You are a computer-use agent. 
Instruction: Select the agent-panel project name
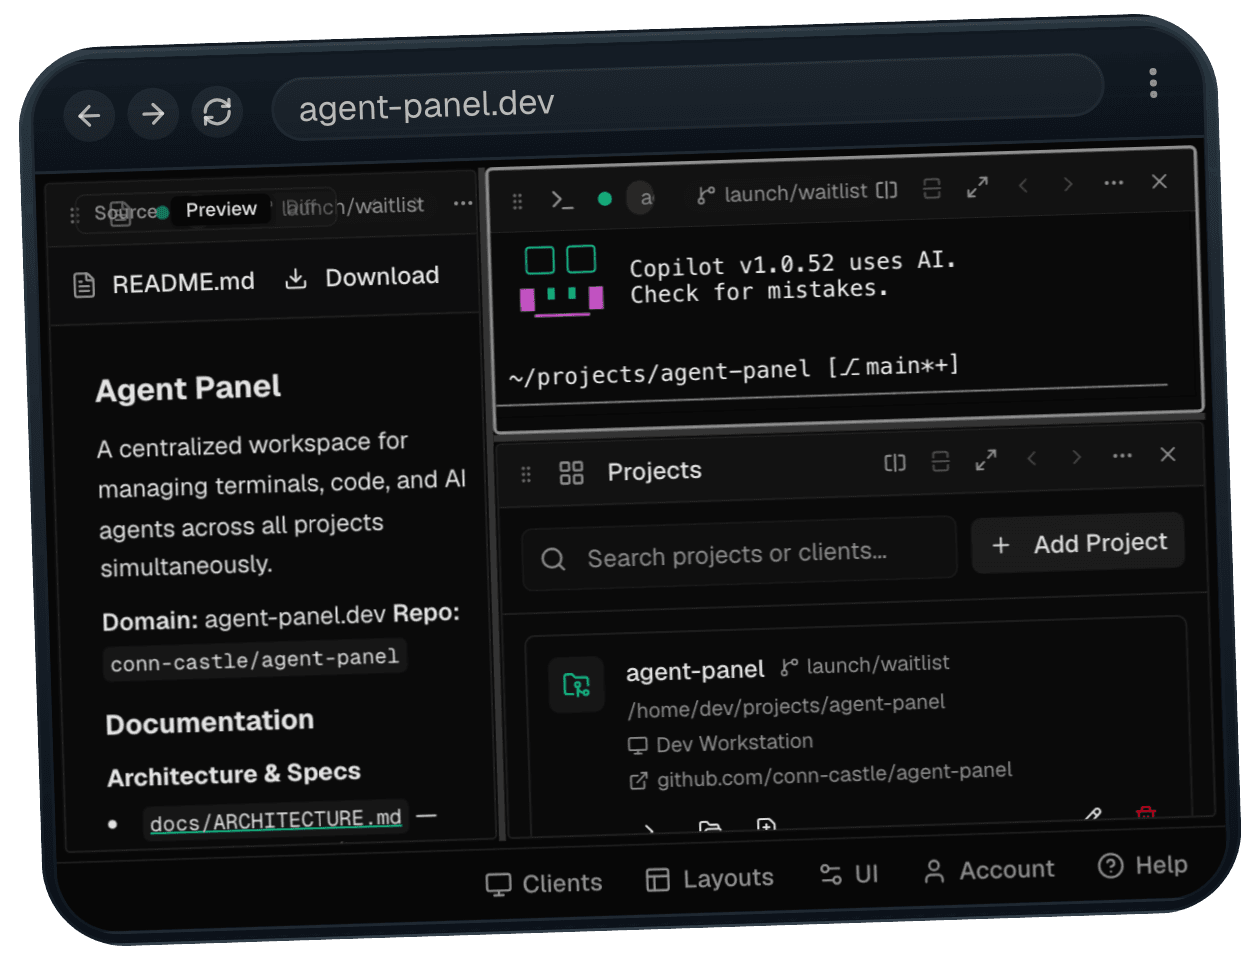[x=695, y=671]
